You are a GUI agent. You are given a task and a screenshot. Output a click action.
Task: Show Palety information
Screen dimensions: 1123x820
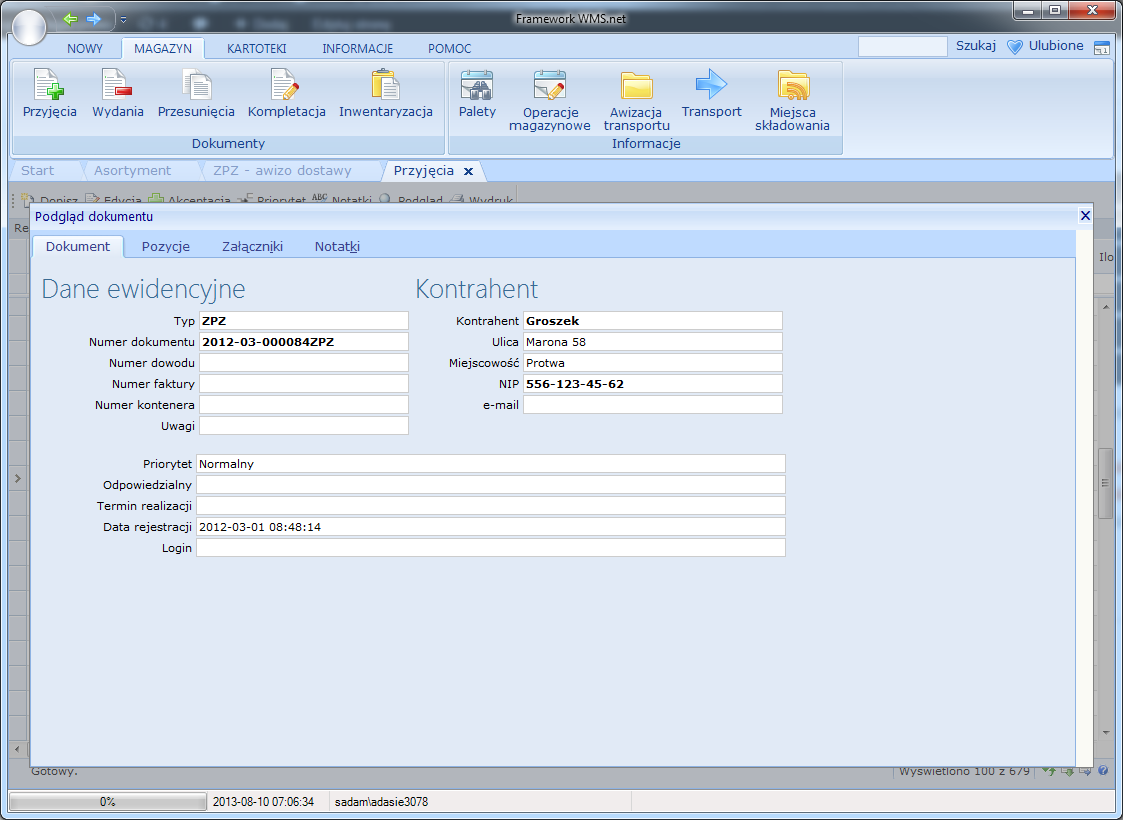point(477,95)
